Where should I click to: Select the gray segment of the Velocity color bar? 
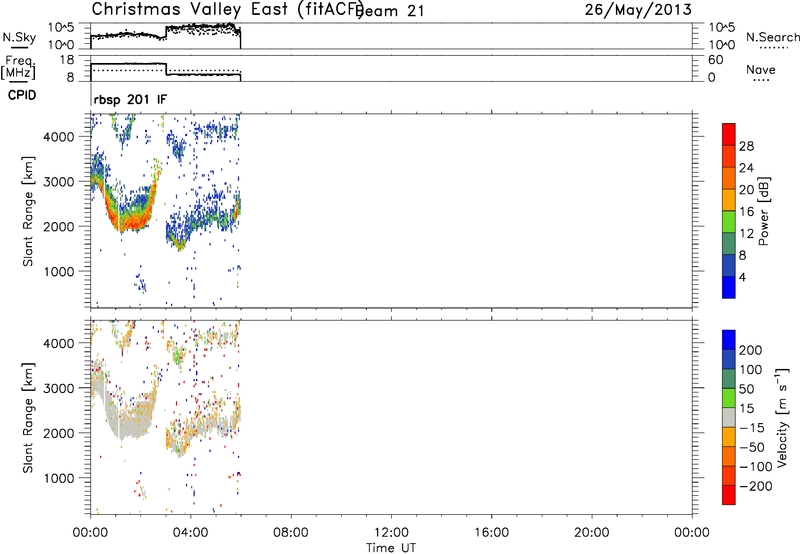[x=729, y=417]
